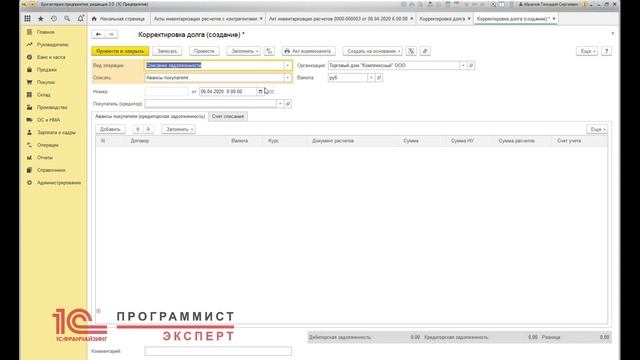Click the Комментарий input field
Image resolution: width=640 pixels, height=360 pixels.
tap(218, 351)
